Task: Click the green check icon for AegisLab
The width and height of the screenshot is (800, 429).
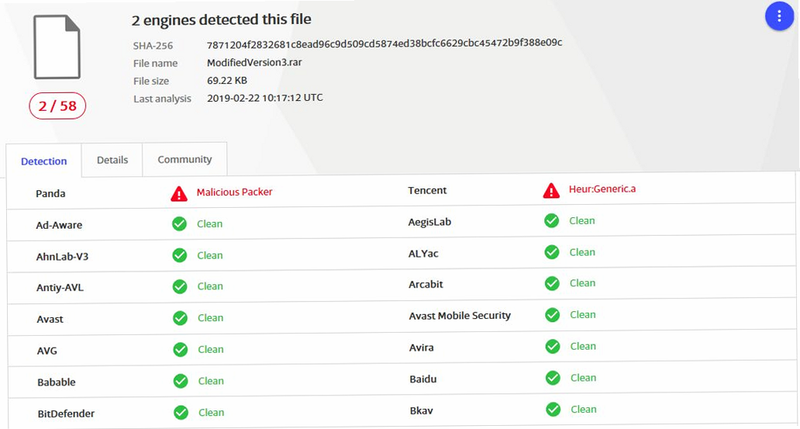Action: point(552,220)
